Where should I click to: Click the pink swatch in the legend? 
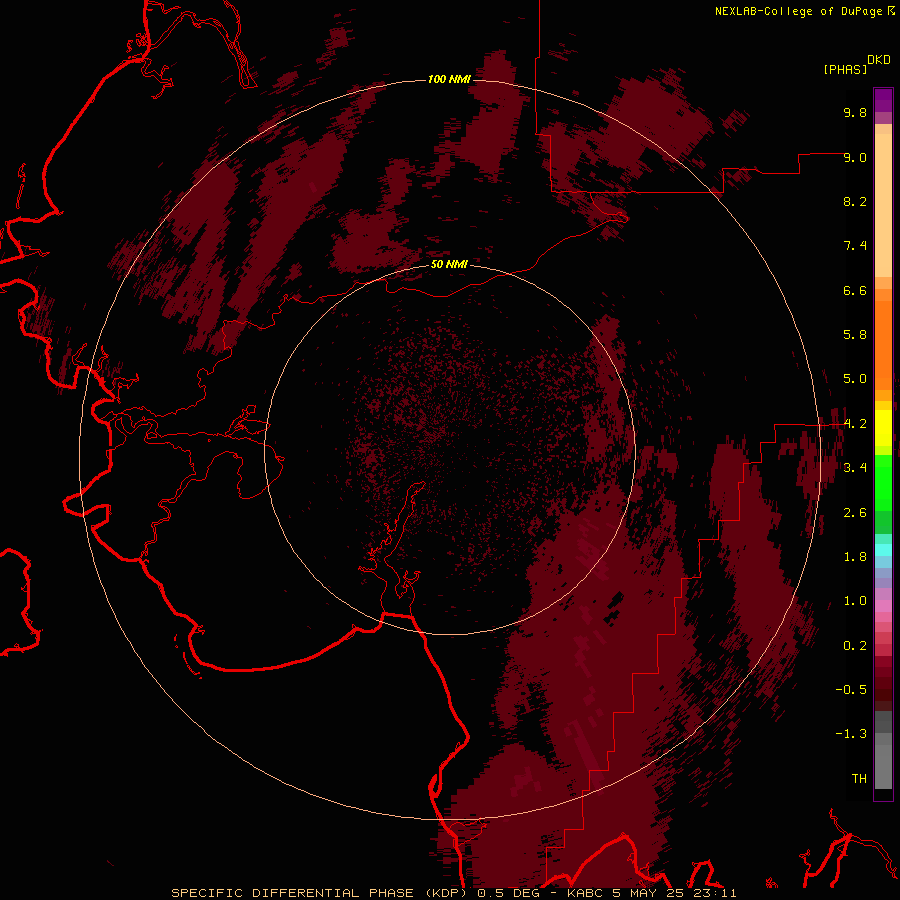coord(883,606)
